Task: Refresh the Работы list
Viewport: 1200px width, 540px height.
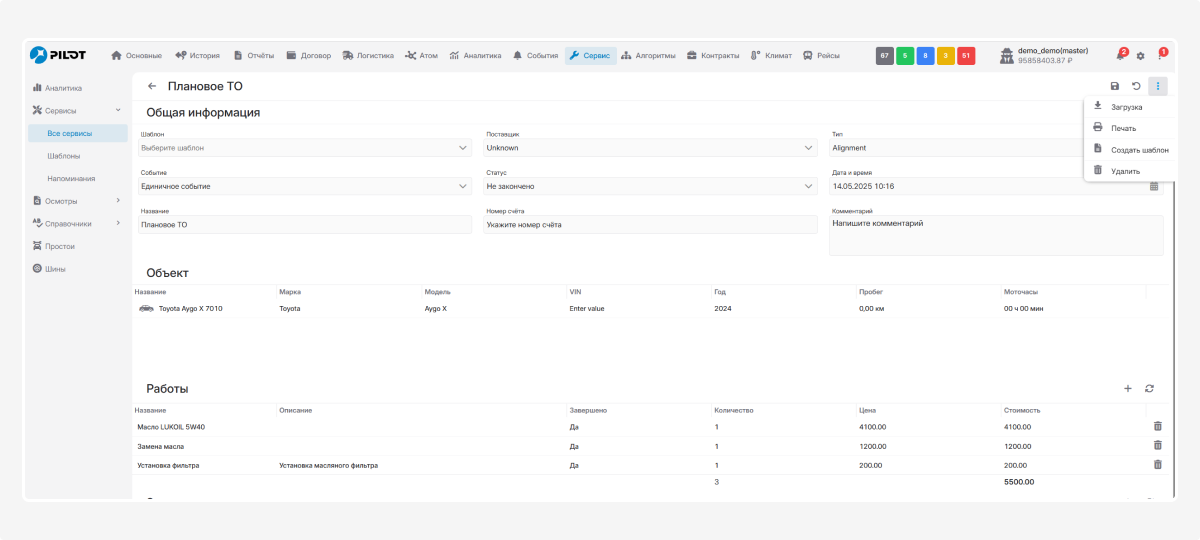Action: (x=1150, y=388)
